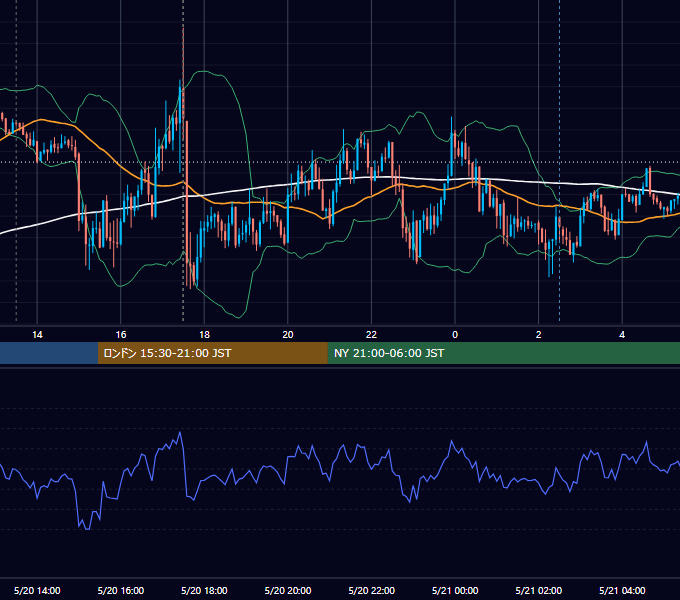Click the NY 21:00-06:00 JST session bar
The height and width of the screenshot is (600, 680).
point(503,353)
